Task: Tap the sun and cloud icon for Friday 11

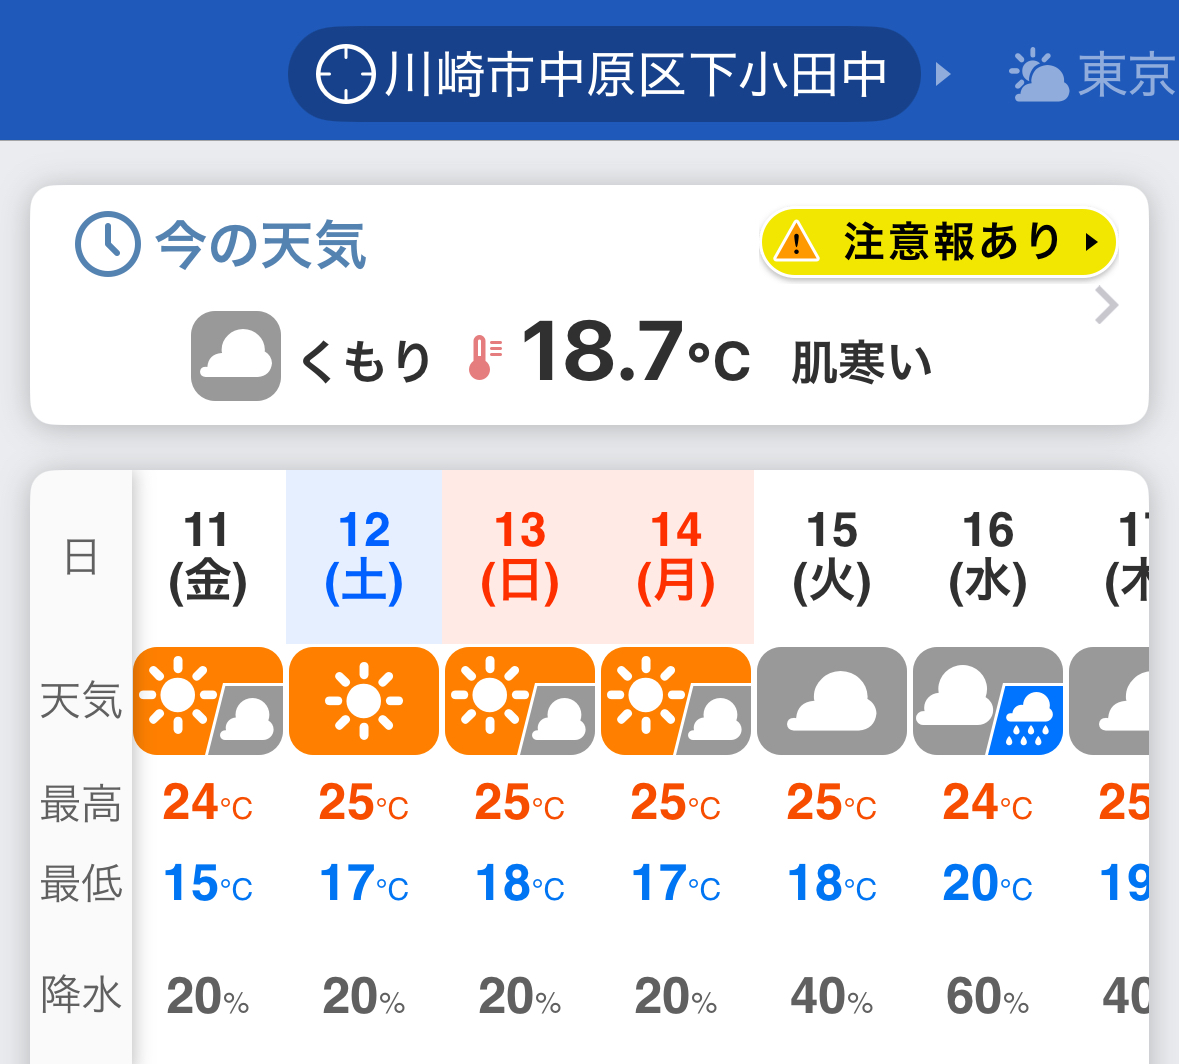Action: pyautogui.click(x=208, y=701)
